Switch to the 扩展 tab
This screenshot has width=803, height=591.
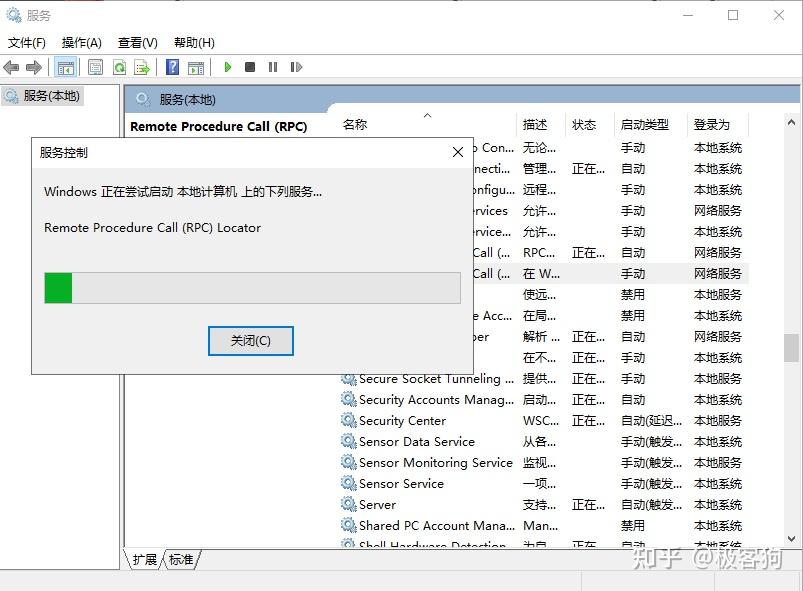coord(144,559)
